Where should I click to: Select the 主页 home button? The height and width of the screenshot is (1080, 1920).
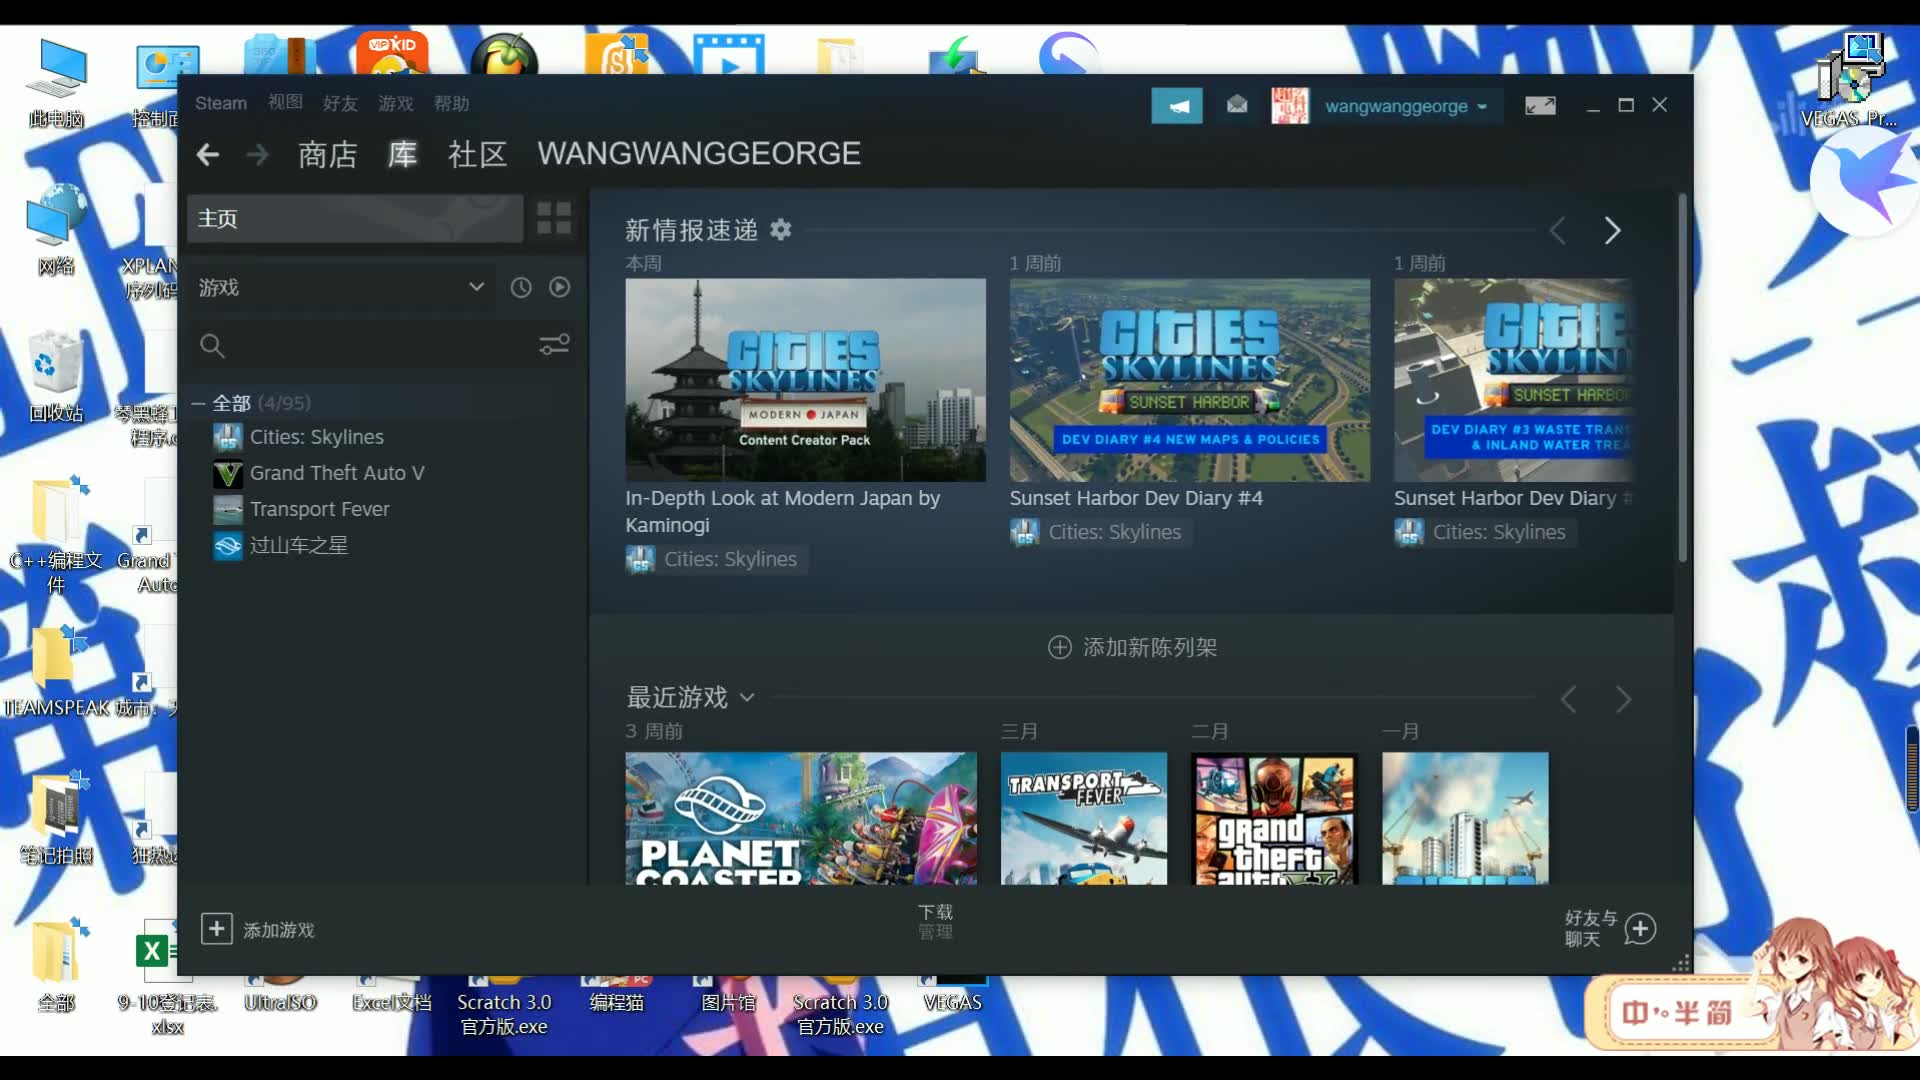coord(355,218)
